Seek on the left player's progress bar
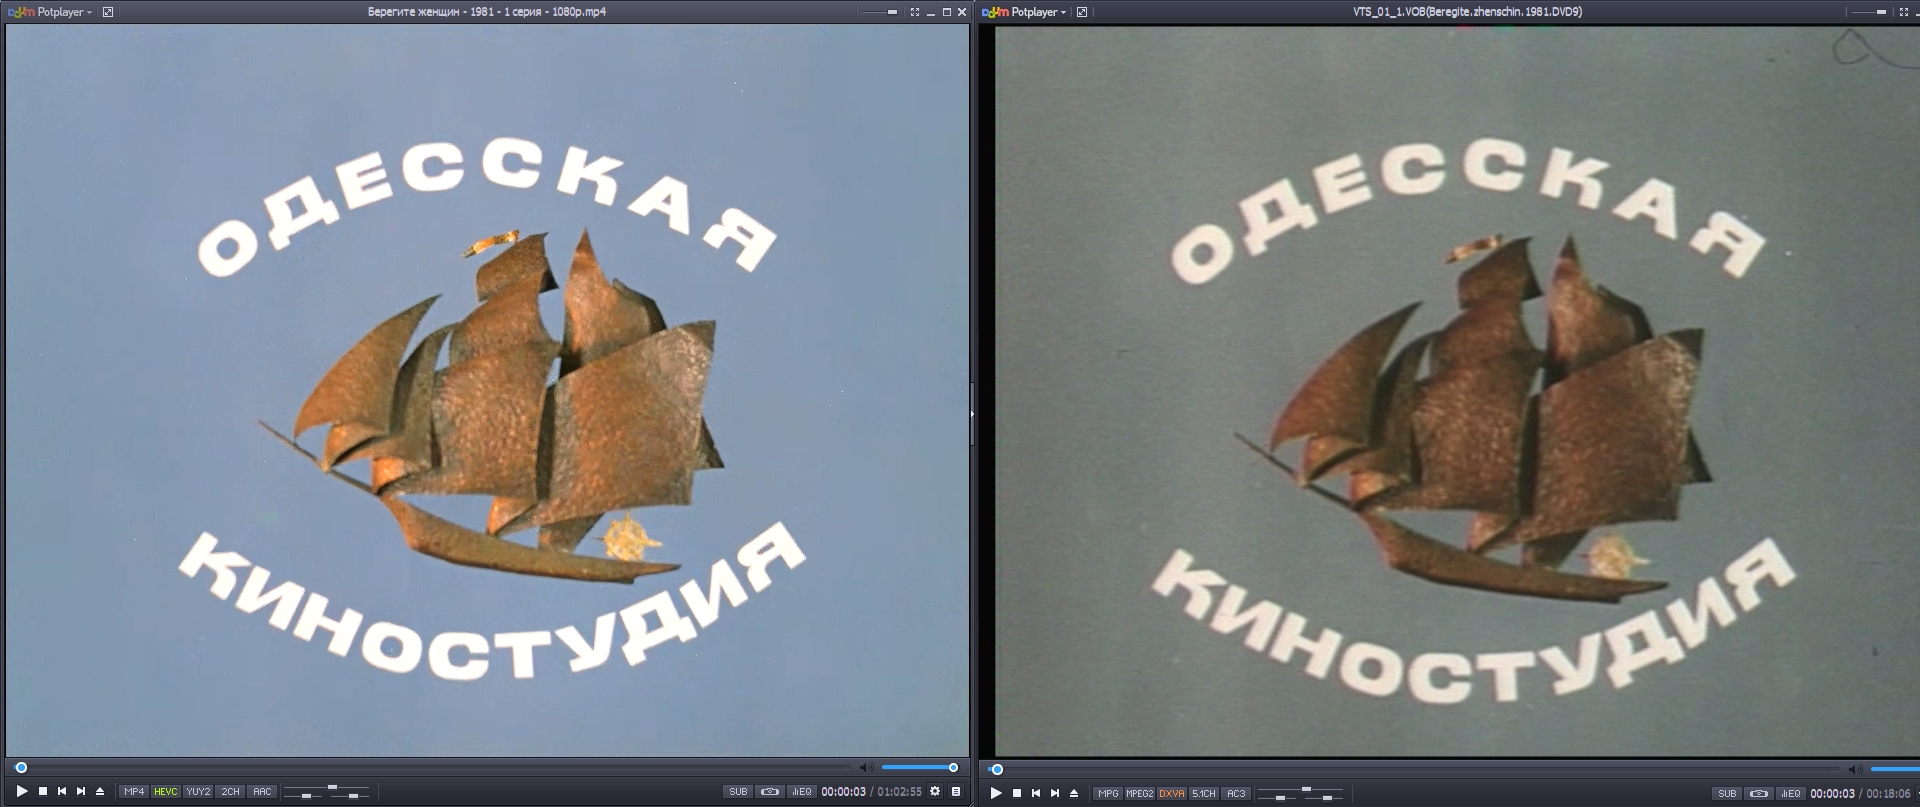The image size is (1920, 807). click(434, 767)
